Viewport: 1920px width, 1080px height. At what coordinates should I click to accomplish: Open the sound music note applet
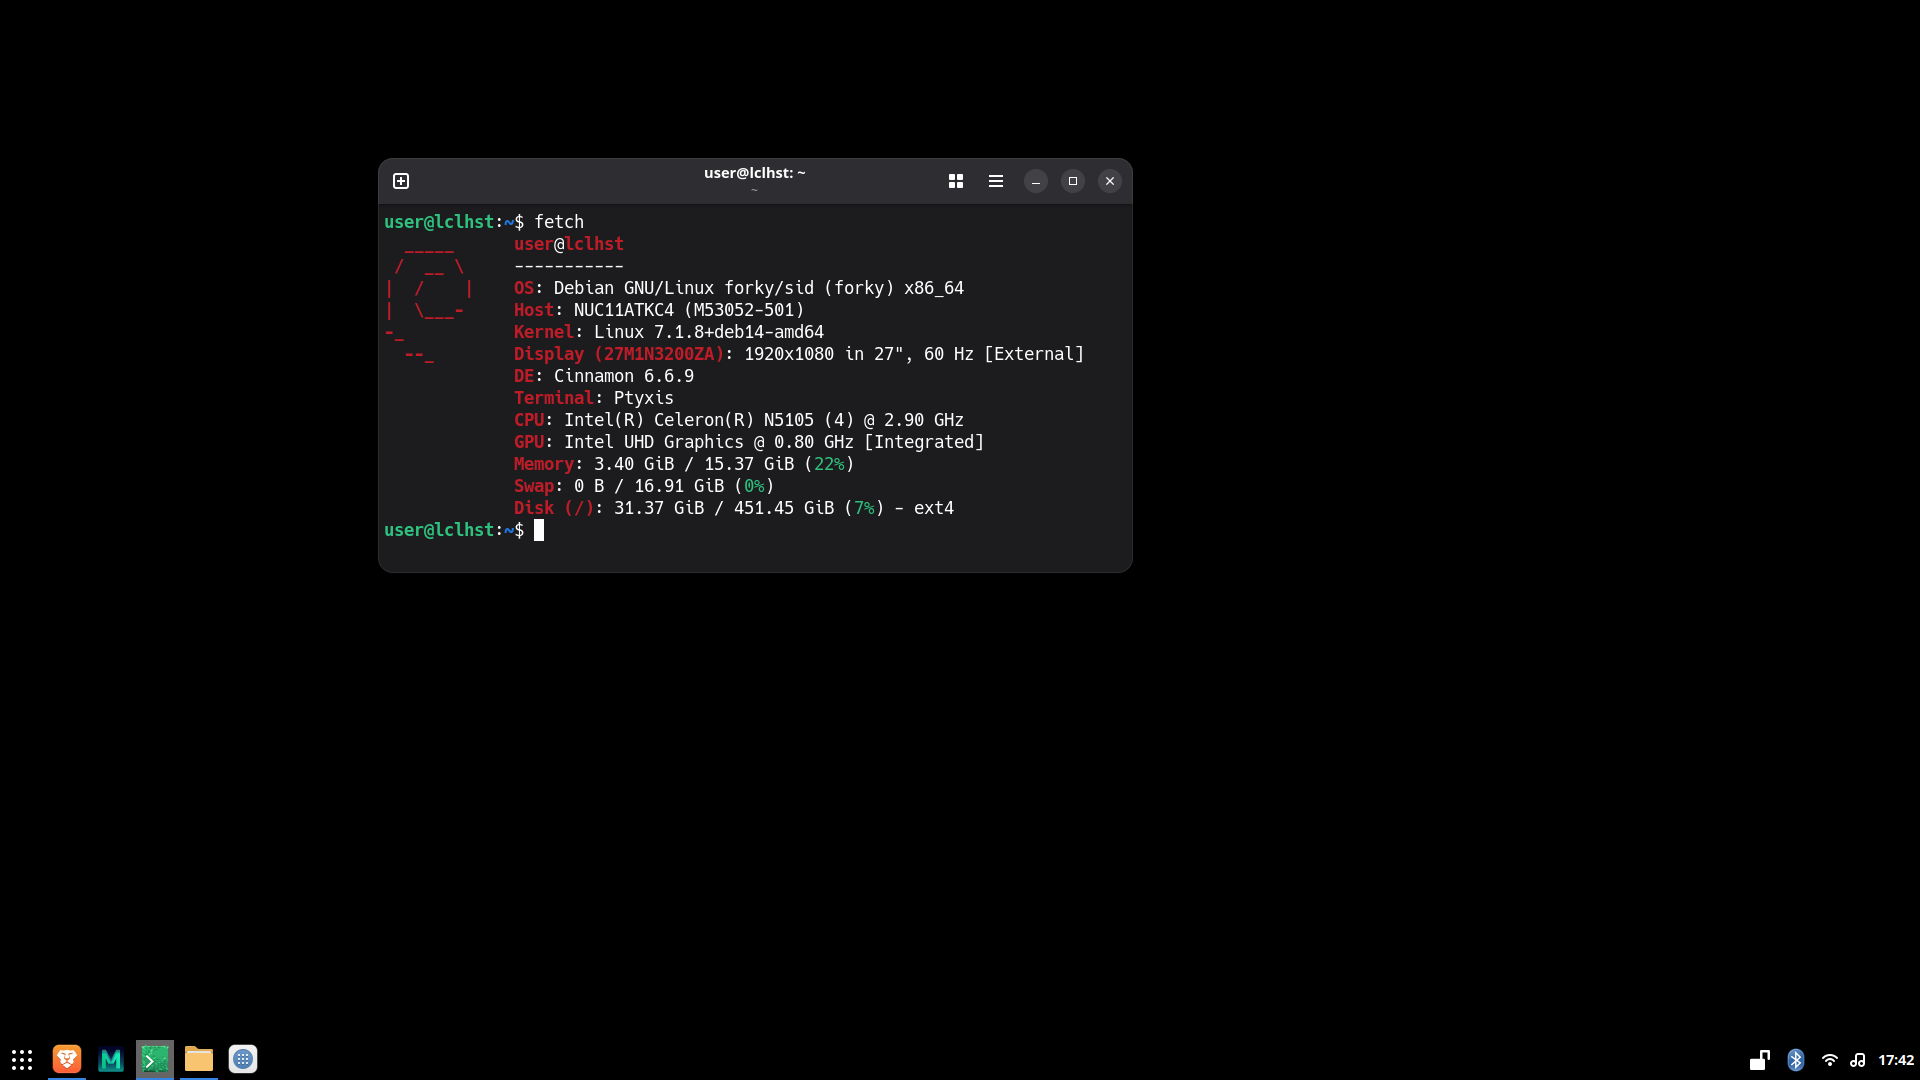pos(1858,1060)
